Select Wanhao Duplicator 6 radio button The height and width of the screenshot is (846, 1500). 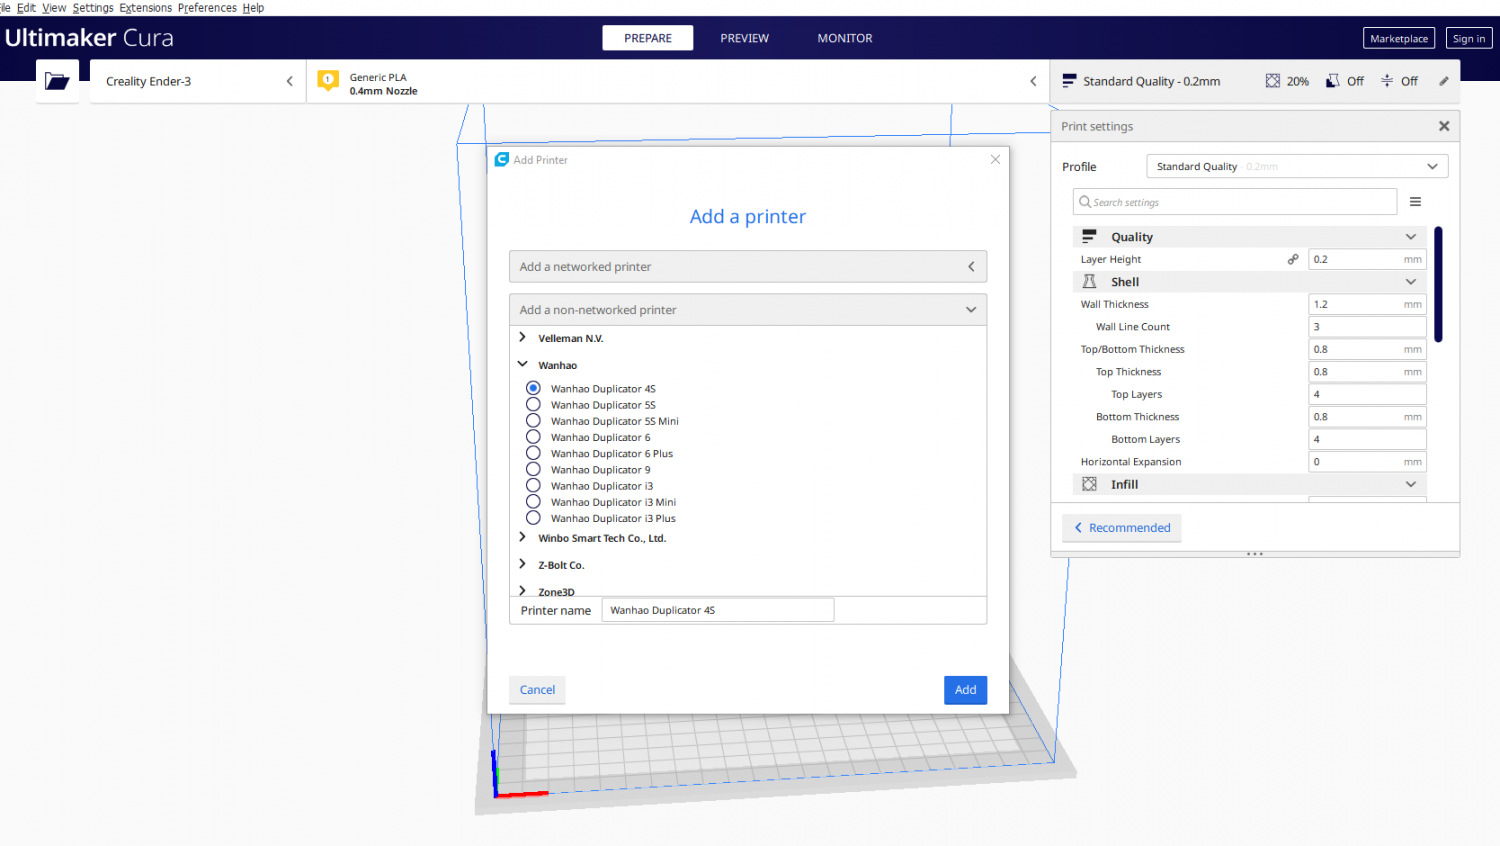[x=533, y=437]
